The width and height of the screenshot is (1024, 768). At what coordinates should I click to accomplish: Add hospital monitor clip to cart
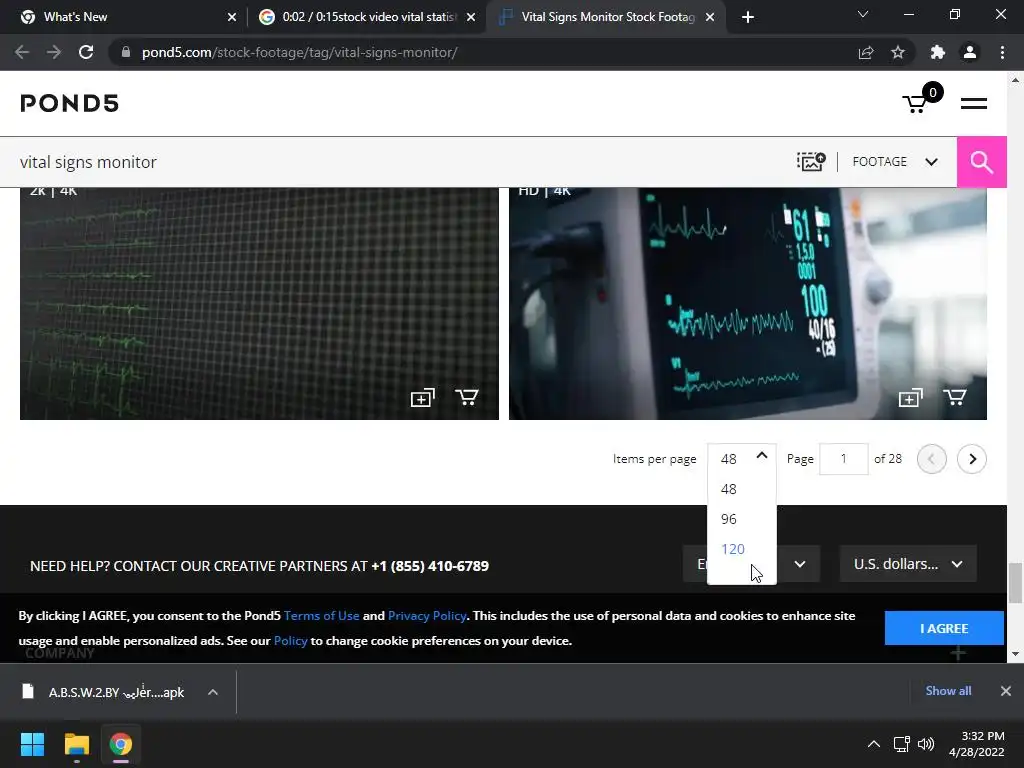955,397
